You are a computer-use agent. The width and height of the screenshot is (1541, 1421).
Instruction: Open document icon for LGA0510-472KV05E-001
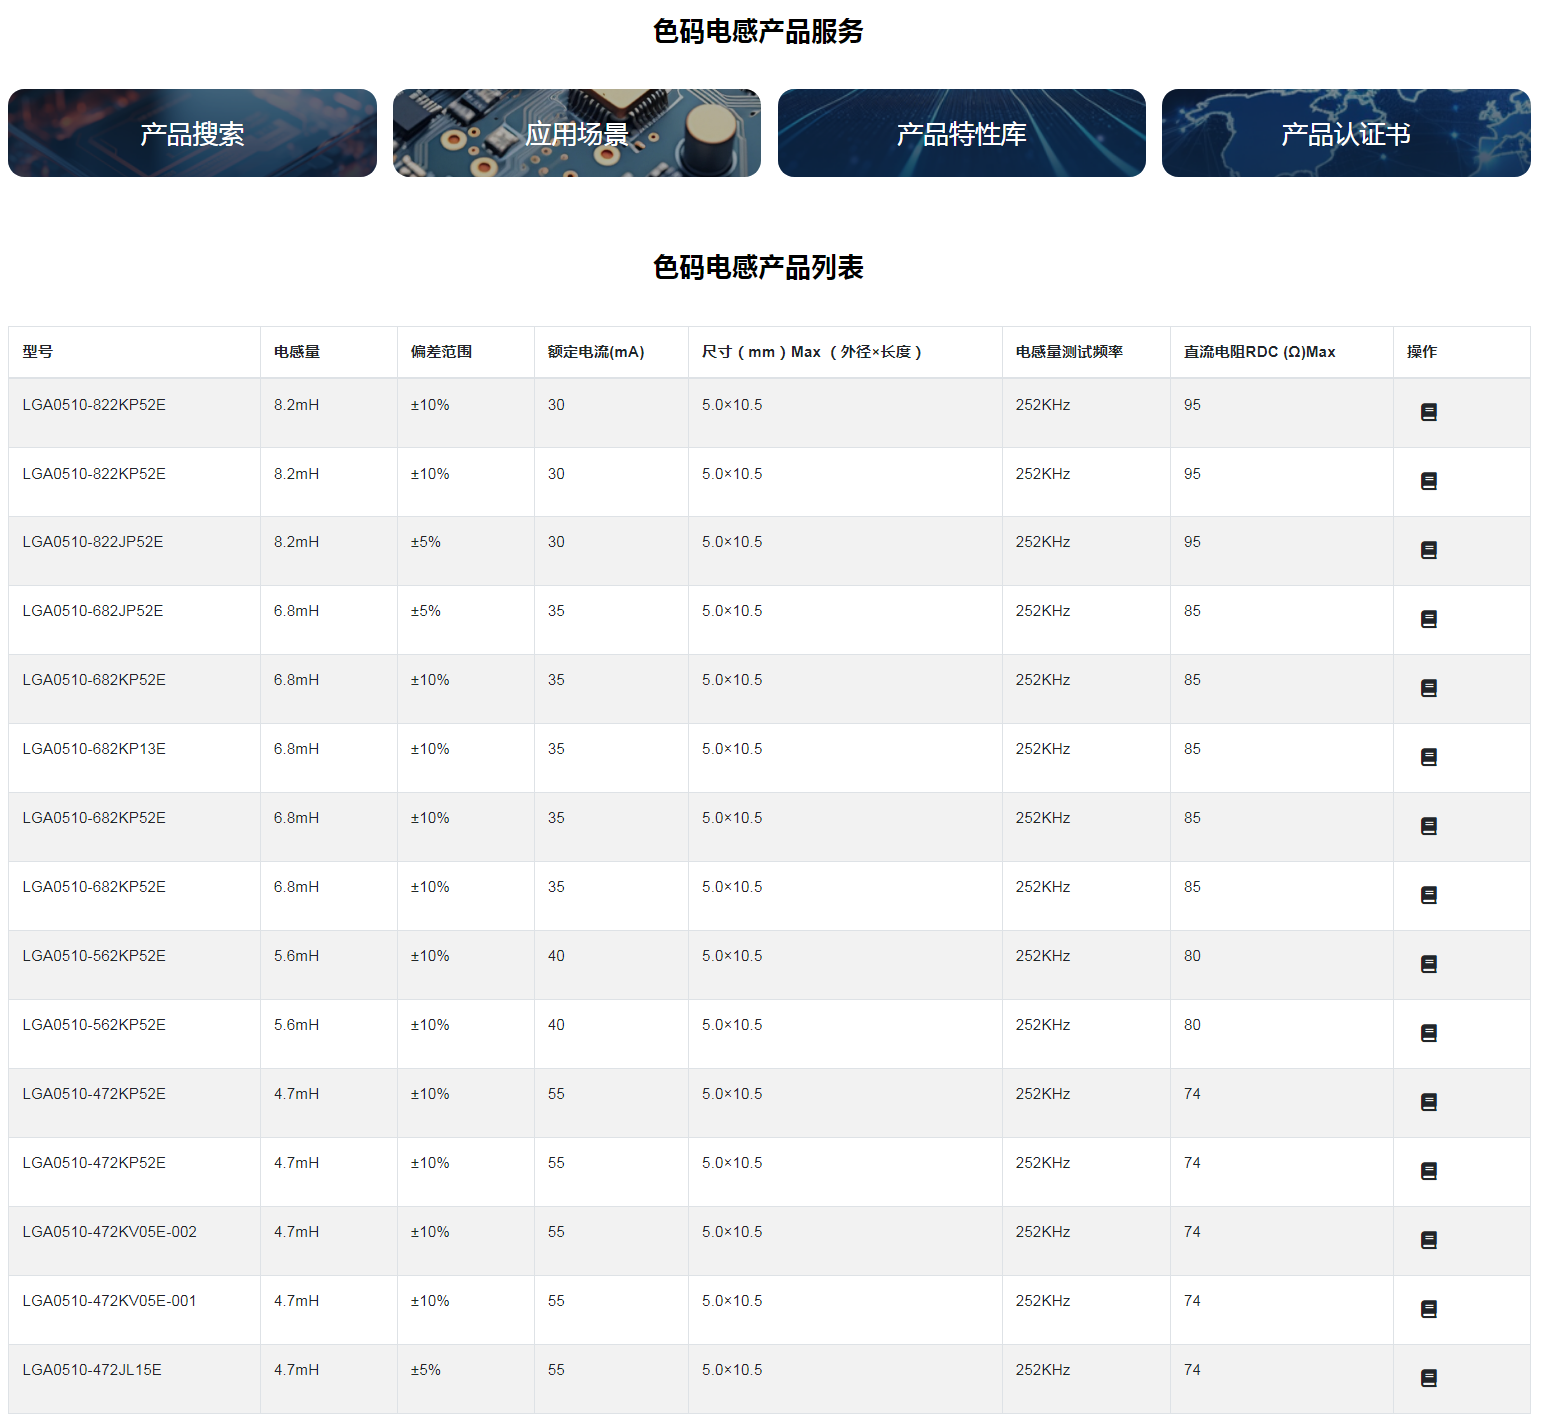pos(1428,1309)
